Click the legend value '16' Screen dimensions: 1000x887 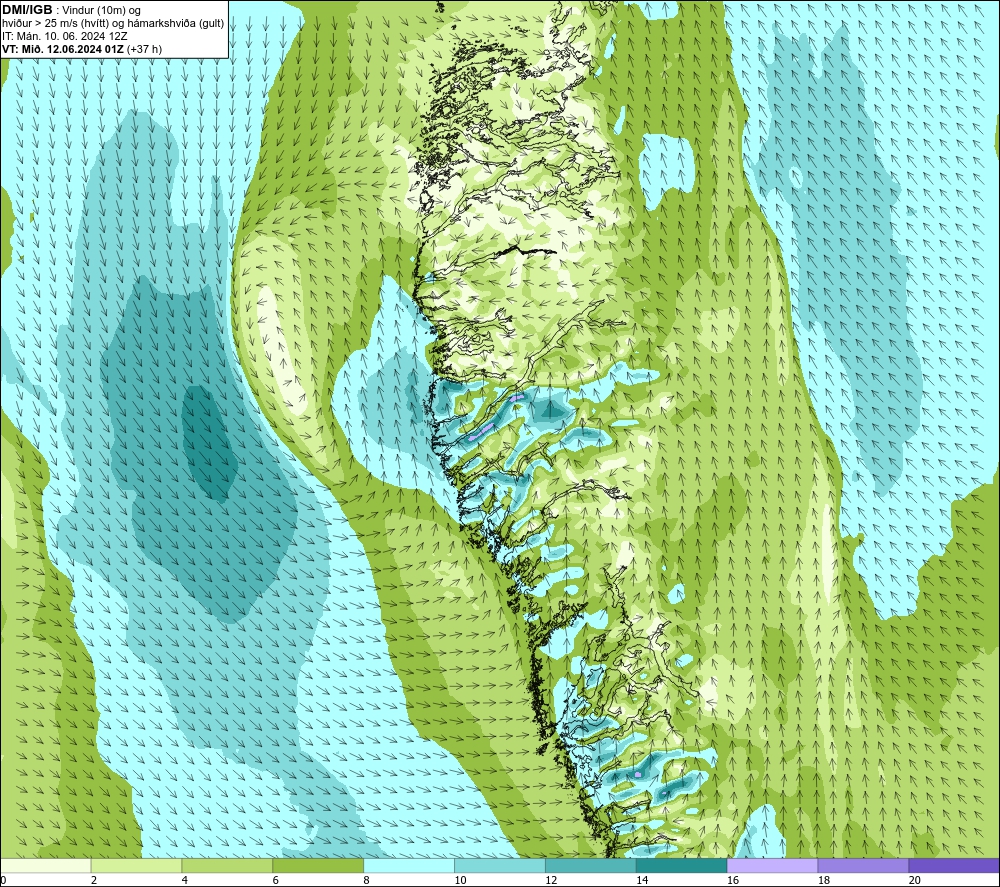pyautogui.click(x=733, y=880)
